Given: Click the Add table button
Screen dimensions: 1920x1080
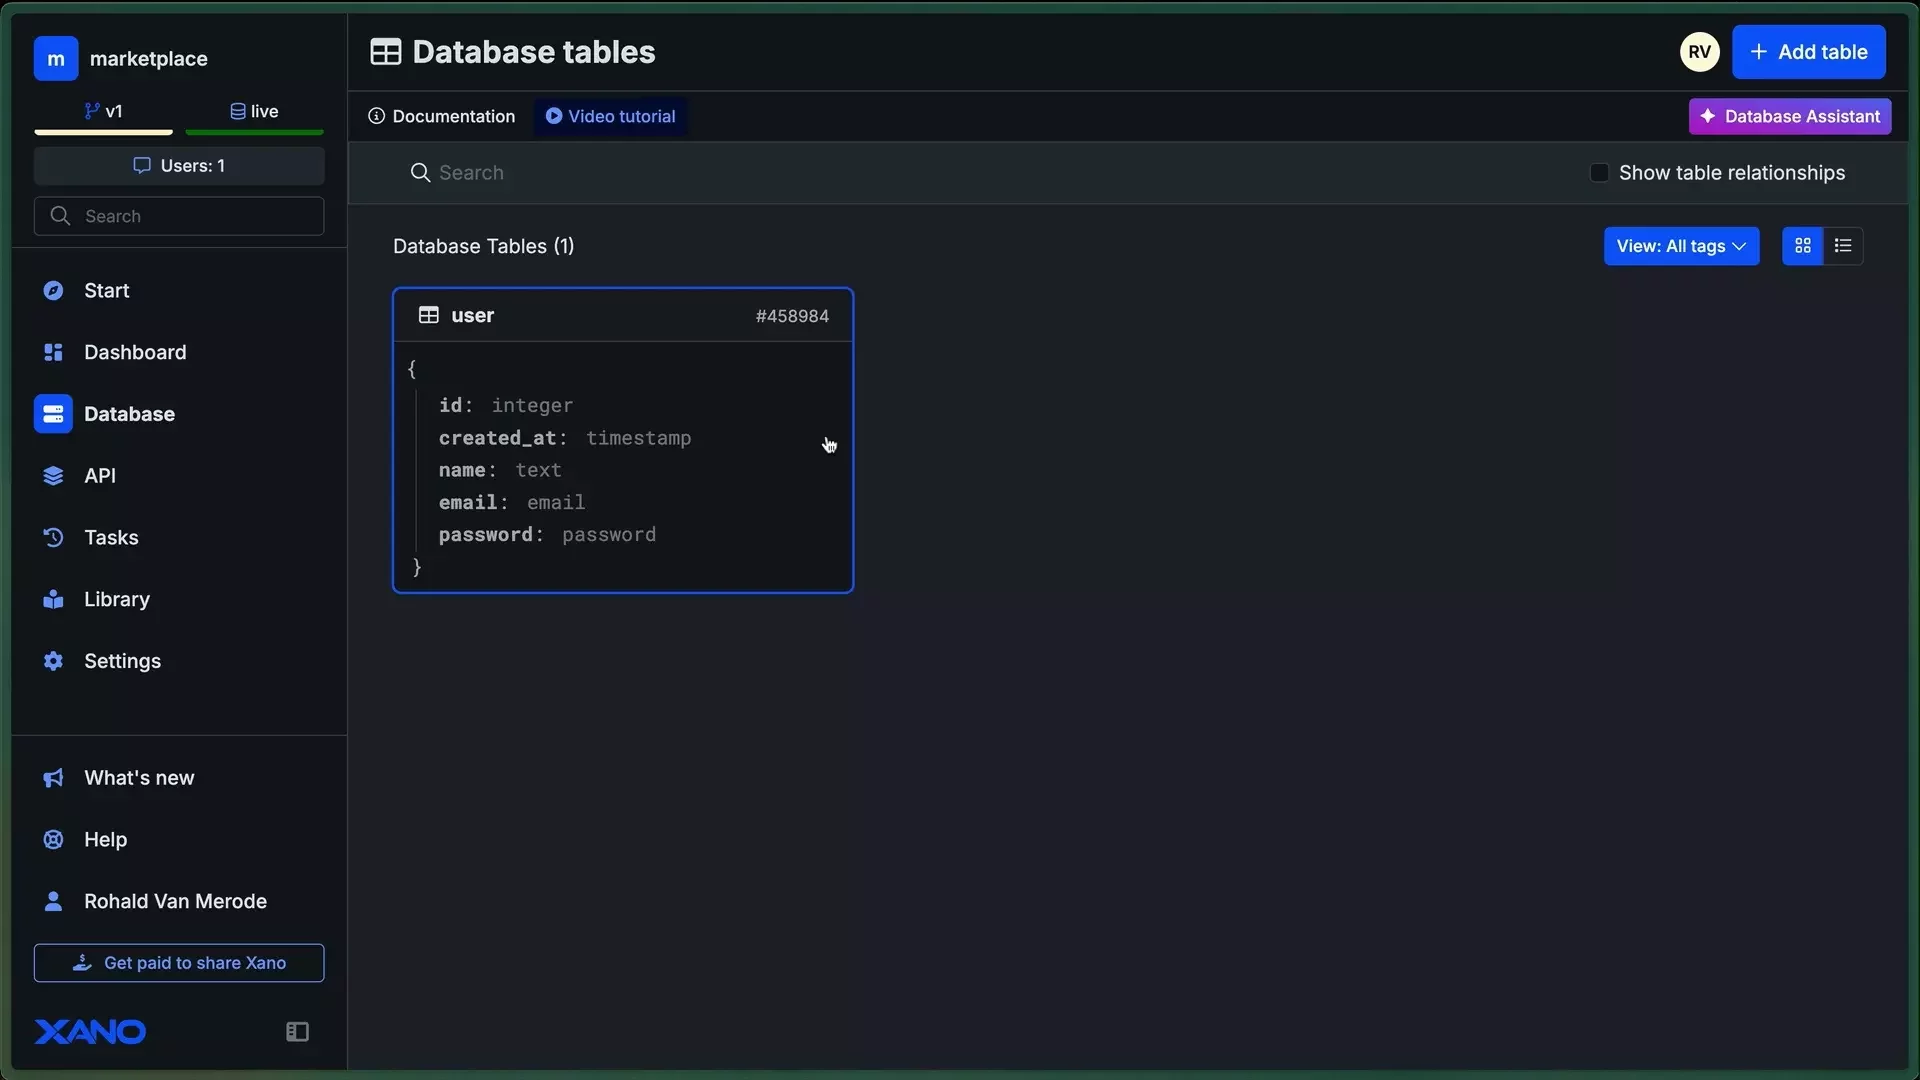Looking at the screenshot, I should click(x=1809, y=52).
